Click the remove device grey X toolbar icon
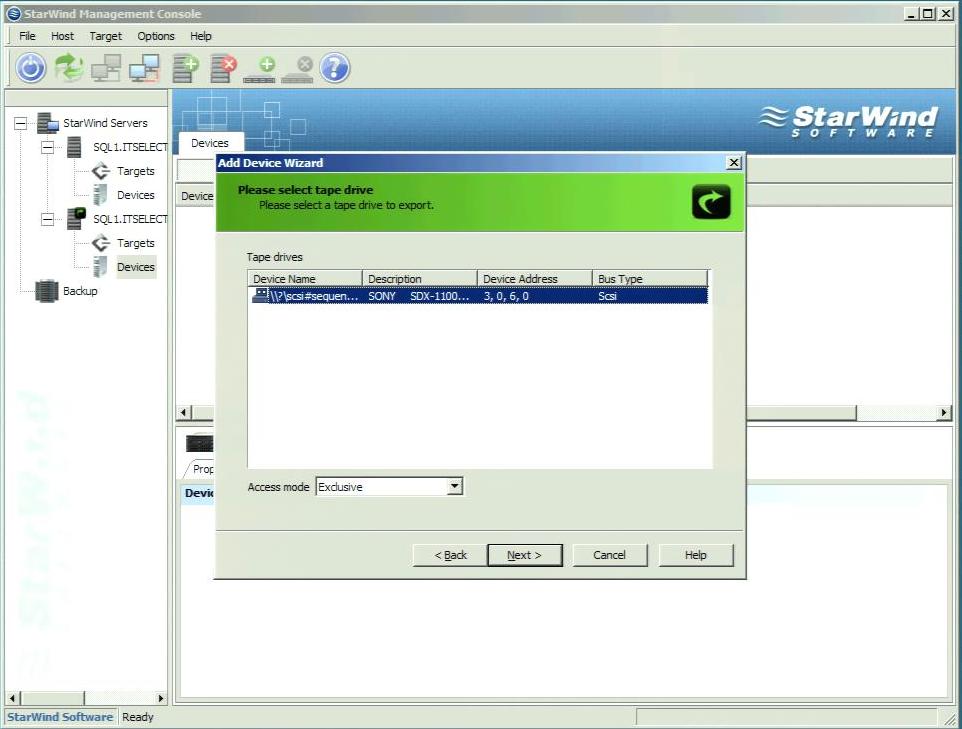Image resolution: width=962 pixels, height=729 pixels. click(x=298, y=70)
